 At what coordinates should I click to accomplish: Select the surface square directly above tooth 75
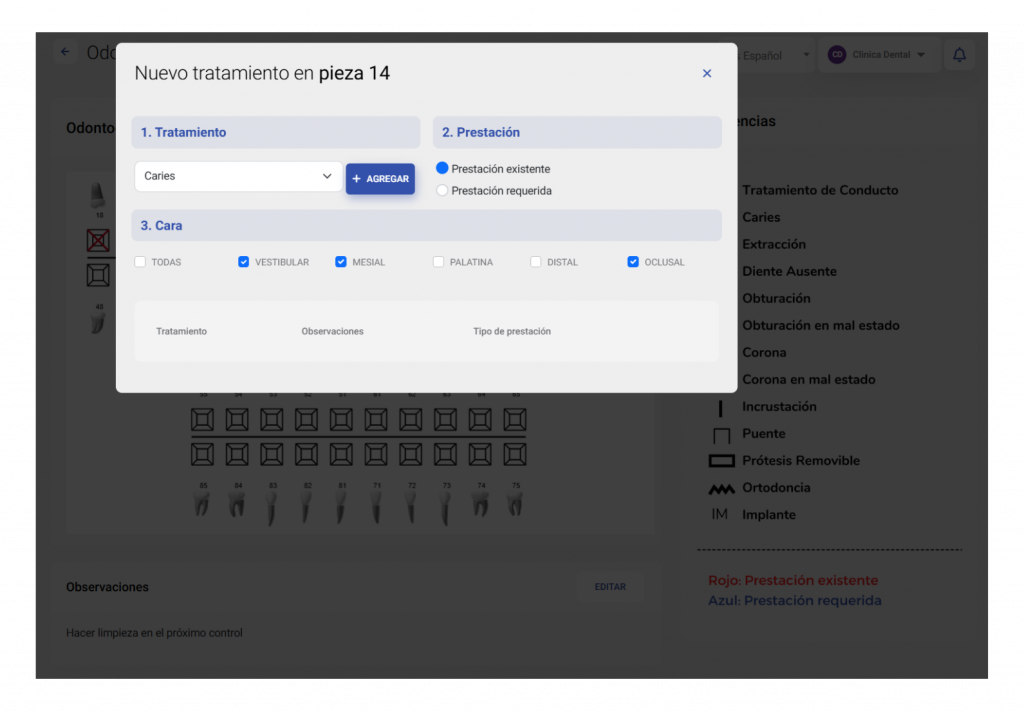(515, 454)
